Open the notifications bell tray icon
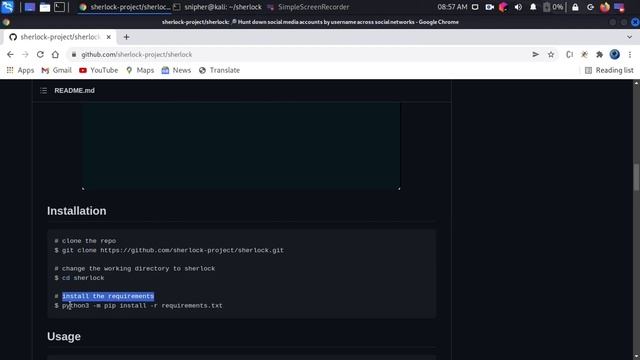The height and width of the screenshot is (360, 640). 533,7
